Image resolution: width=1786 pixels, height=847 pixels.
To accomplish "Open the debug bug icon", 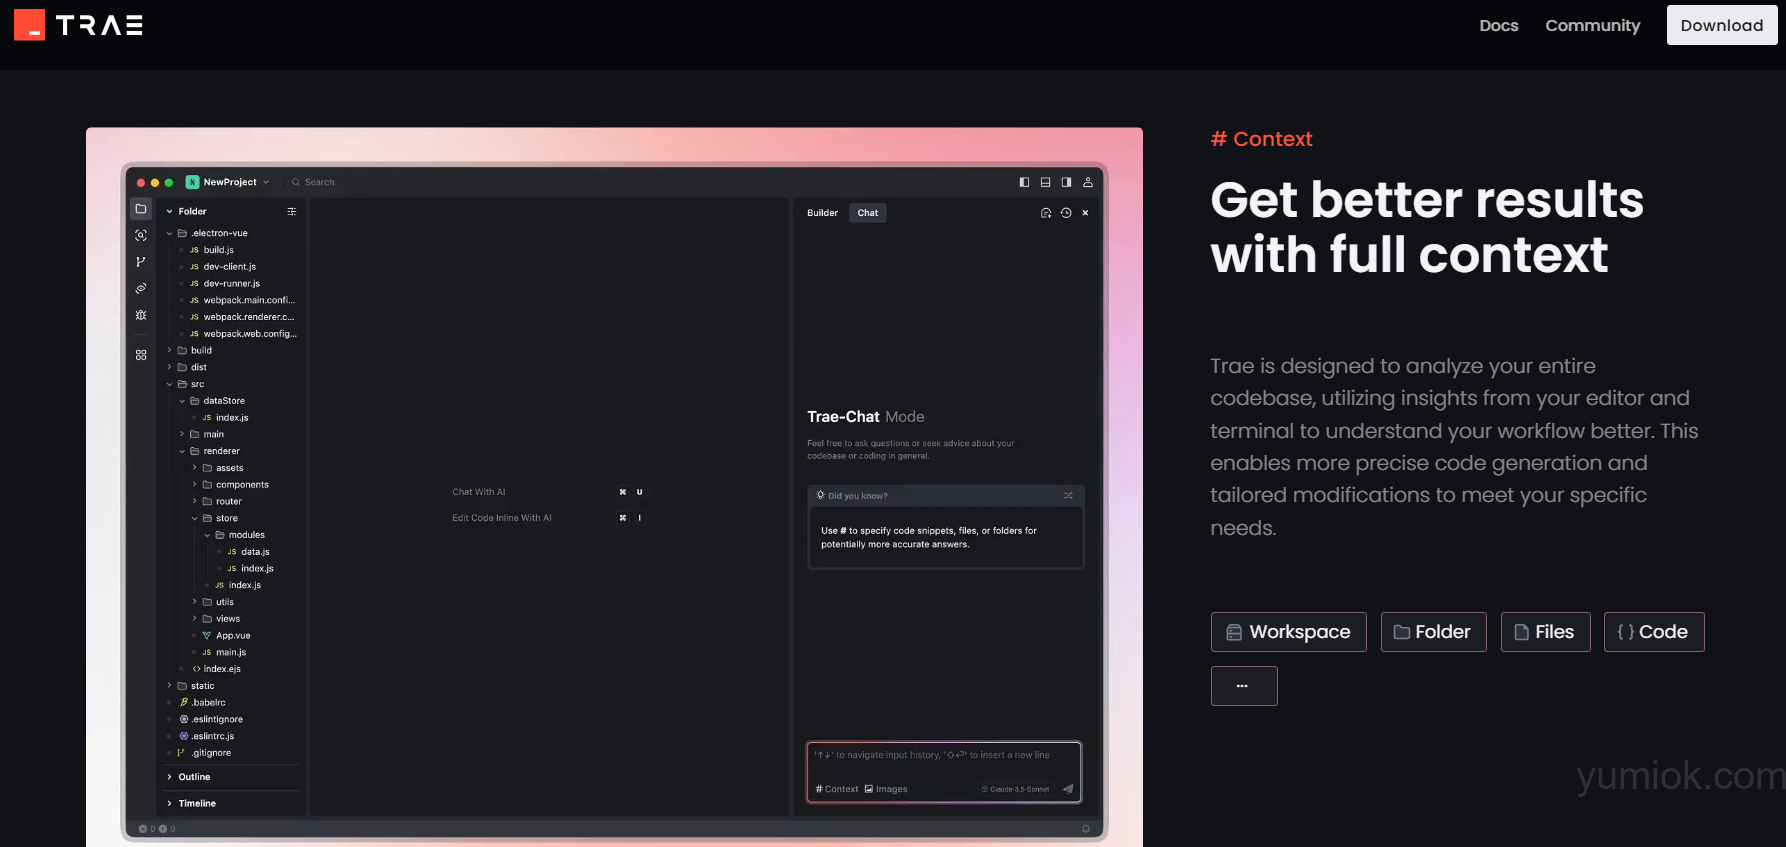I will pyautogui.click(x=141, y=315).
